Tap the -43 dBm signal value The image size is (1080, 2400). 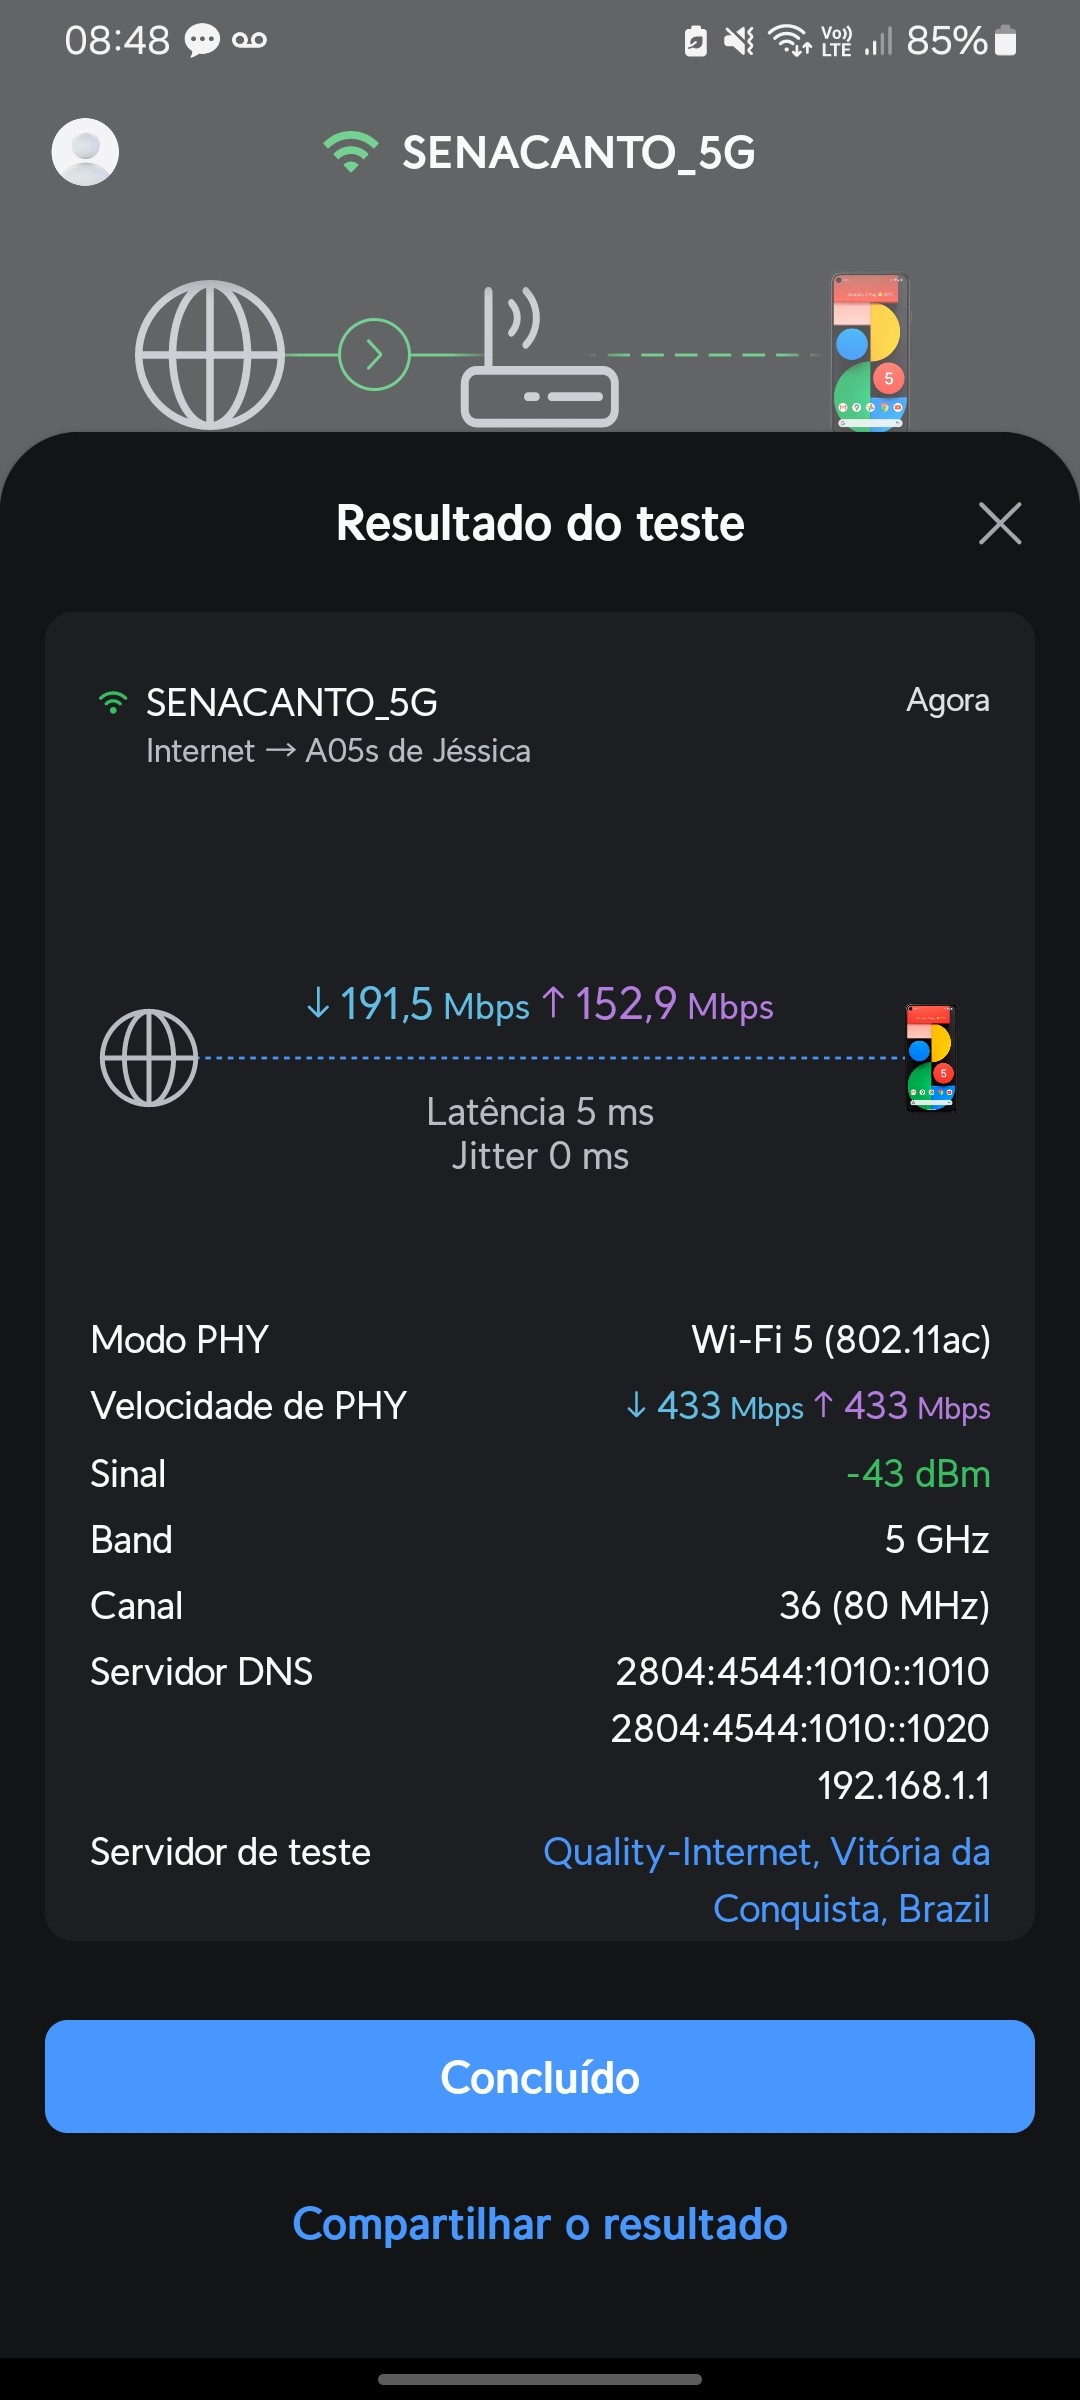(x=917, y=1474)
